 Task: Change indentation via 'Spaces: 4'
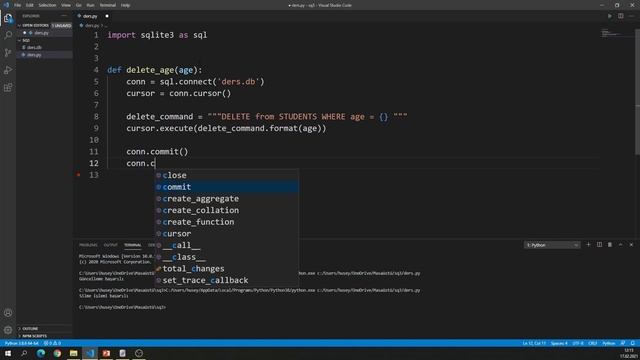click(559, 343)
